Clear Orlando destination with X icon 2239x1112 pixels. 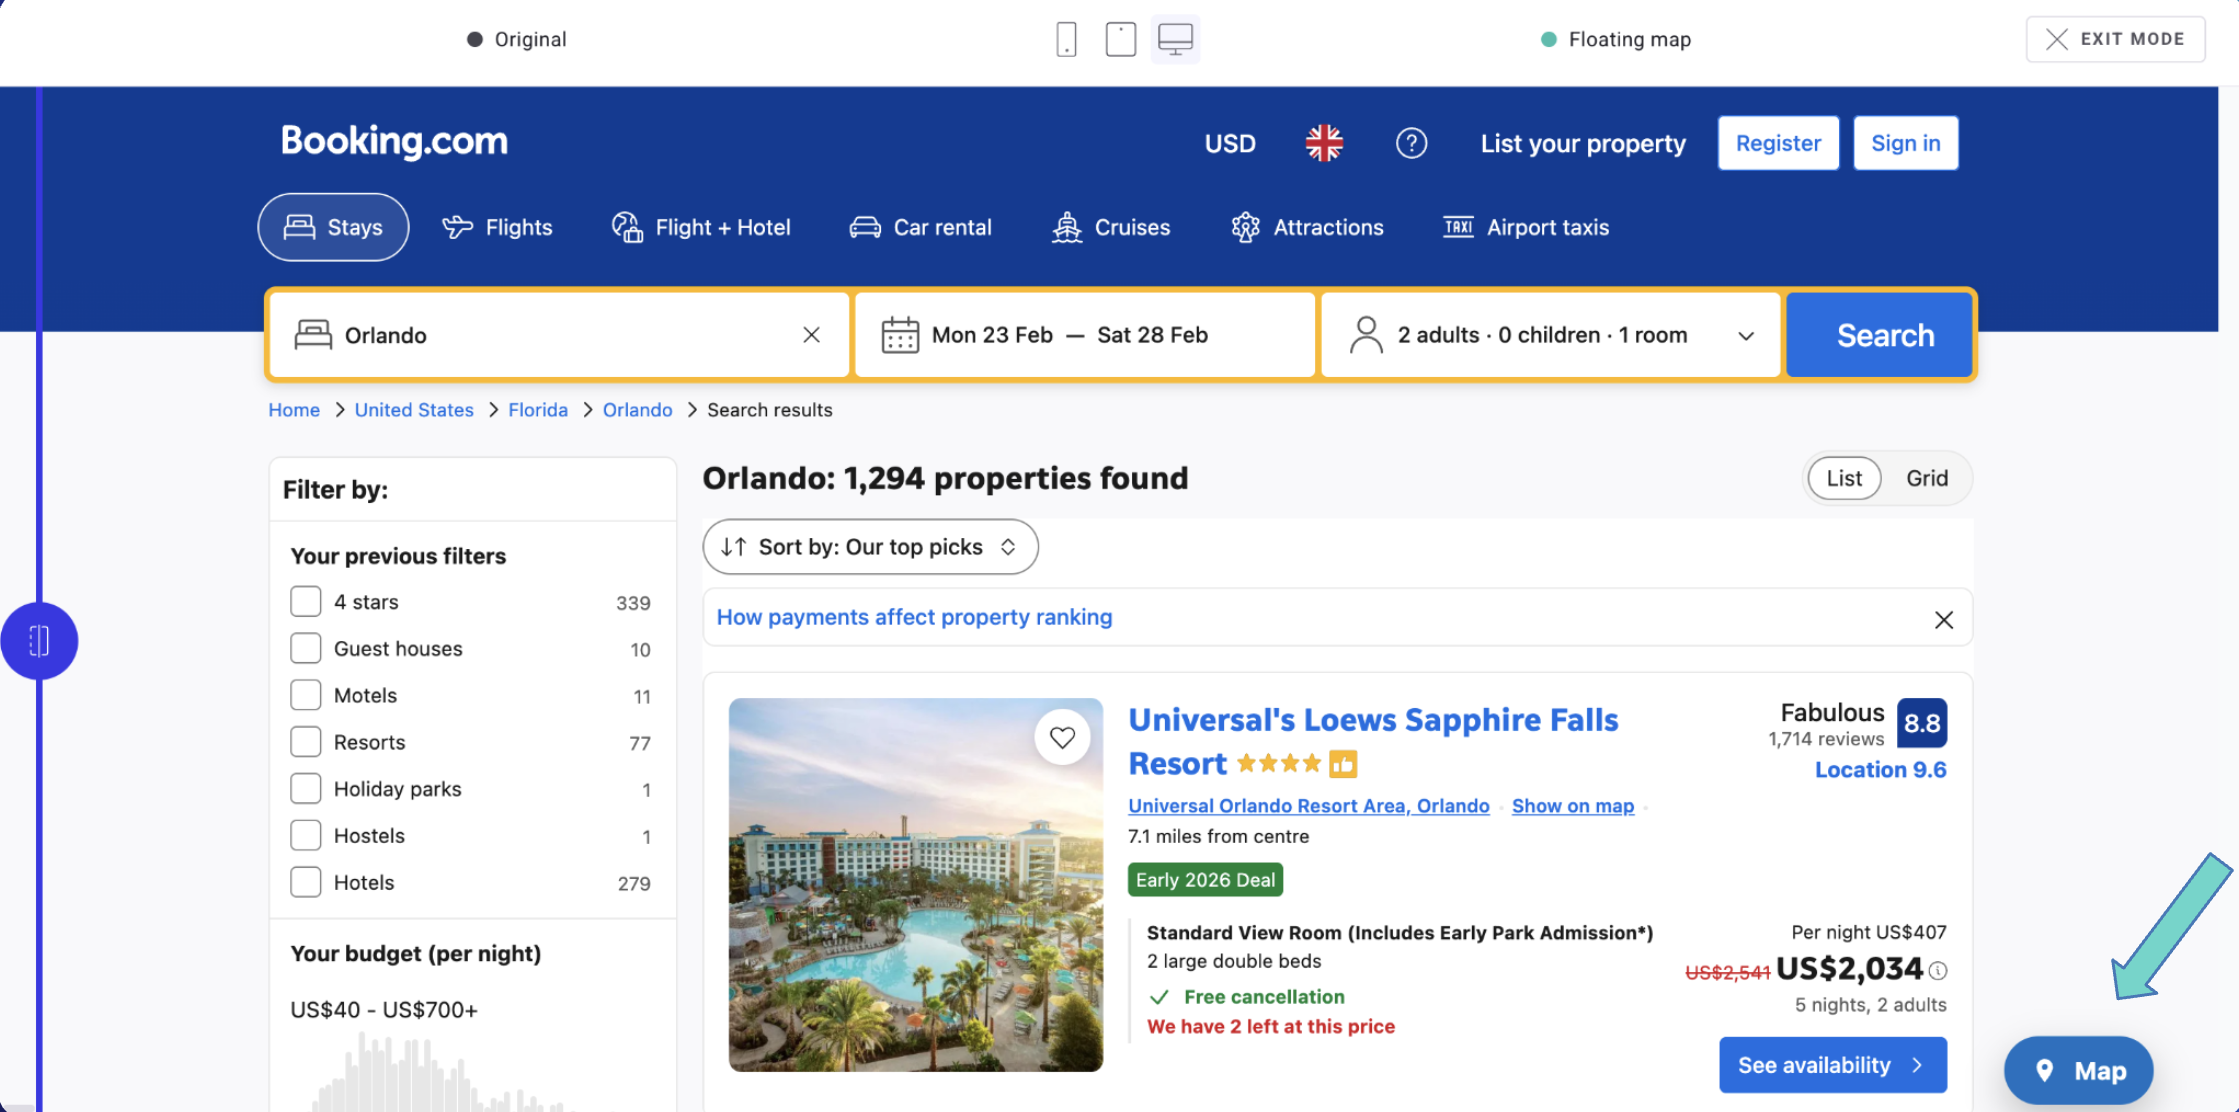tap(811, 335)
